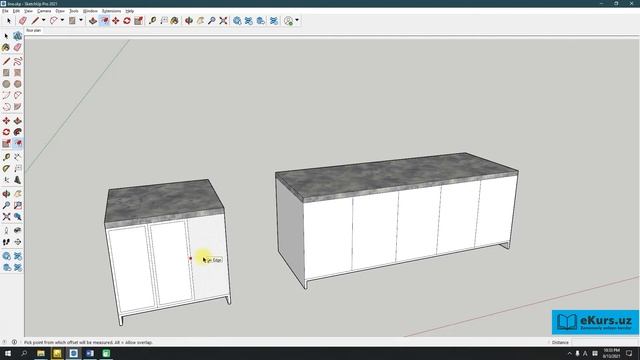Select the Arc tool in top toolbar
The height and width of the screenshot is (360, 640).
pyautogui.click(x=54, y=20)
